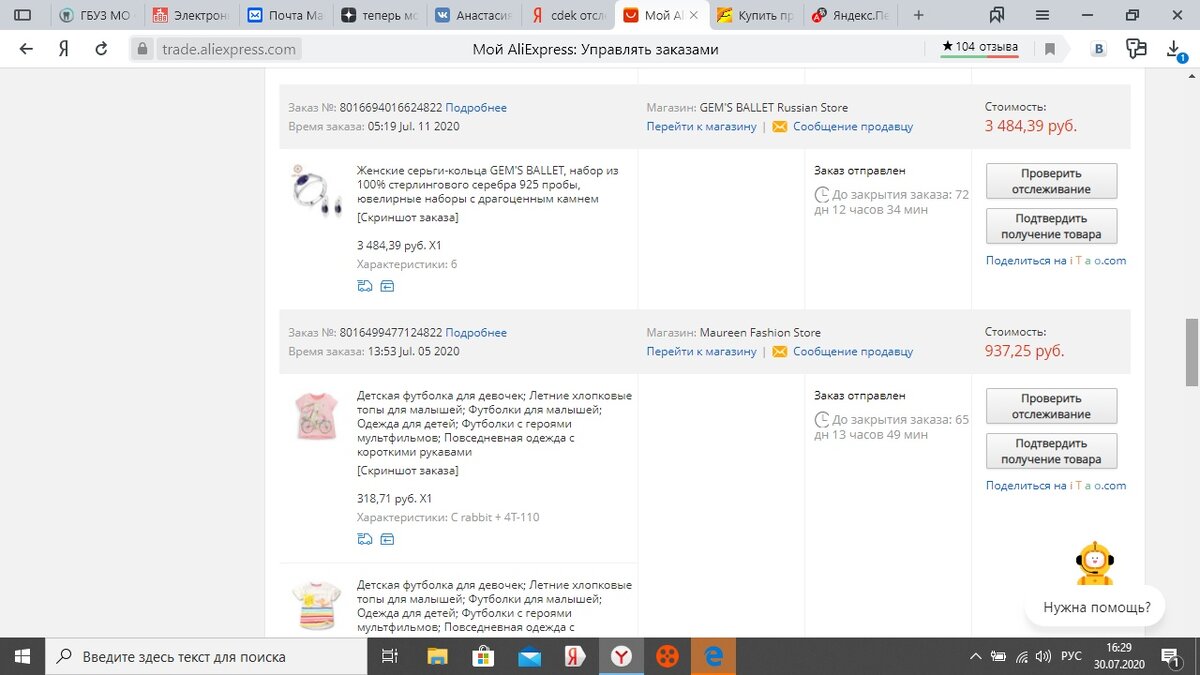
Task: Open the Windows Start menu
Action: [22, 656]
